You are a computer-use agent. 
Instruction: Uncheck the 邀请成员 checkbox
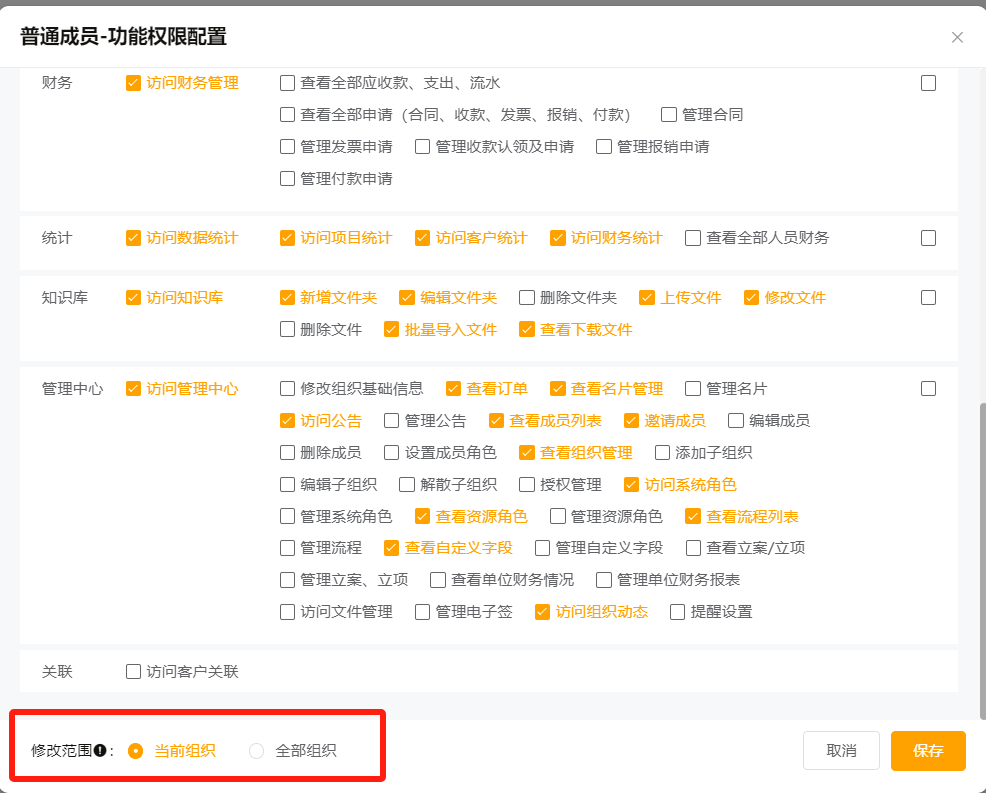(631, 421)
